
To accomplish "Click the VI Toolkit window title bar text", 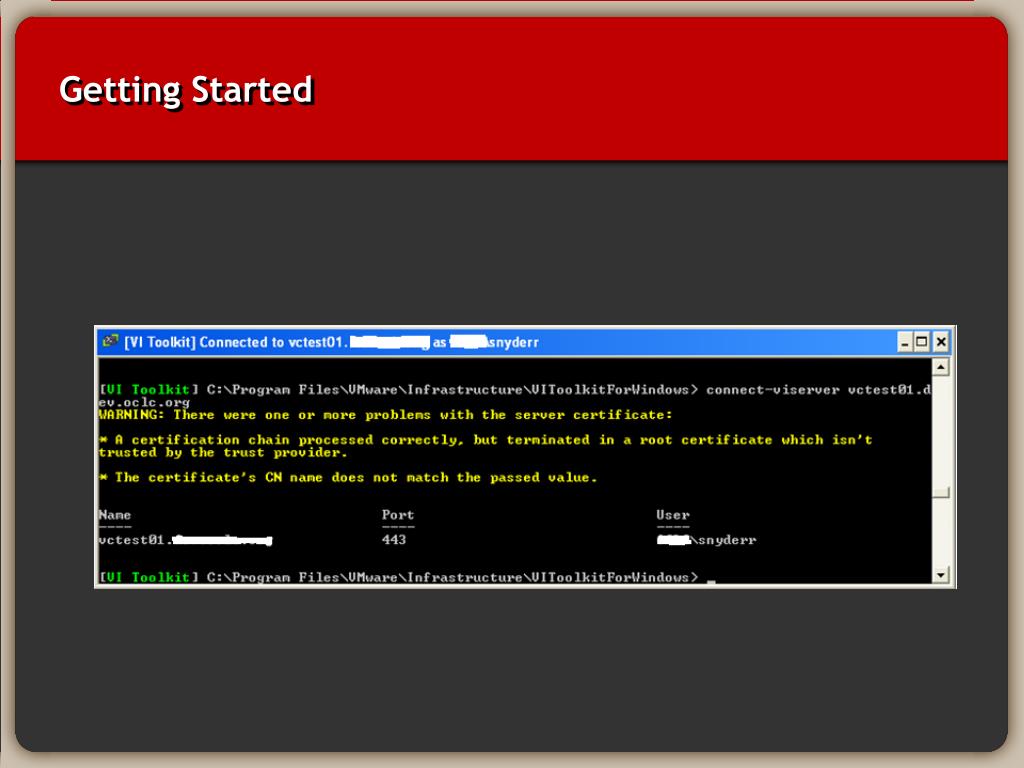I will click(x=331, y=342).
